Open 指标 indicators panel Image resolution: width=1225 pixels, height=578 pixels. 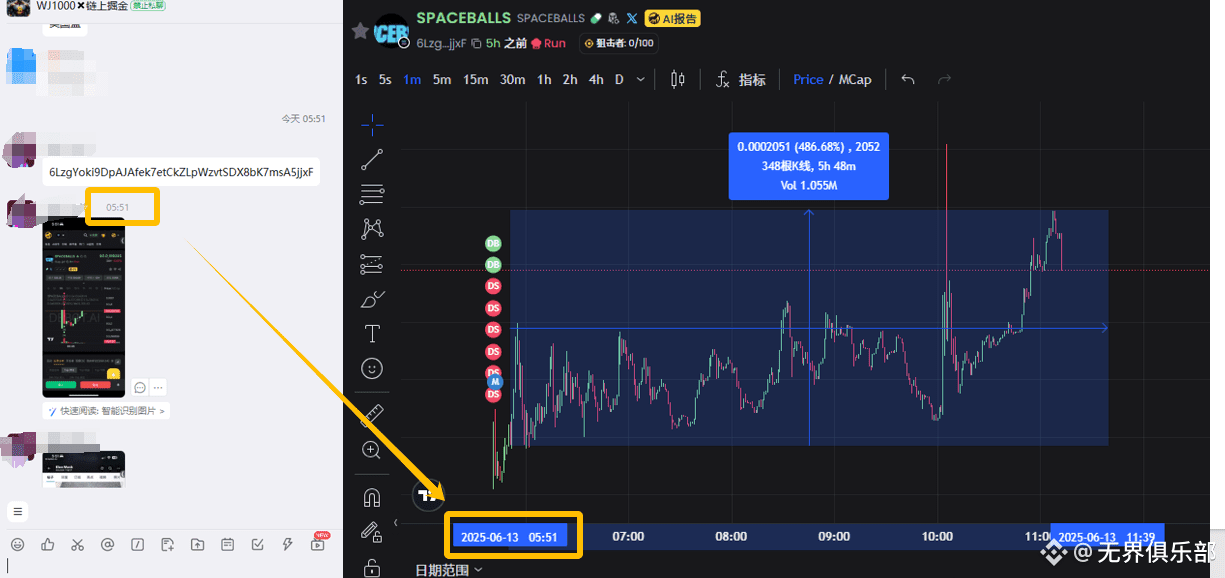tap(741, 80)
